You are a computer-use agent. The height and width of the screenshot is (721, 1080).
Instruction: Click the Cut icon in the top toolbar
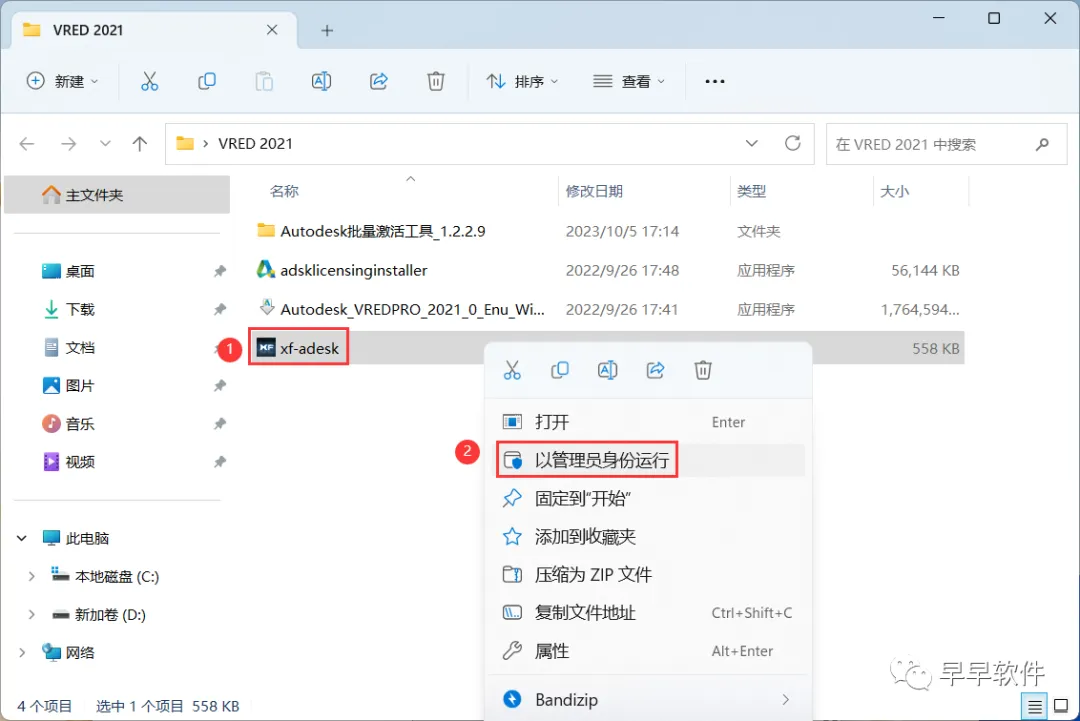coord(149,81)
